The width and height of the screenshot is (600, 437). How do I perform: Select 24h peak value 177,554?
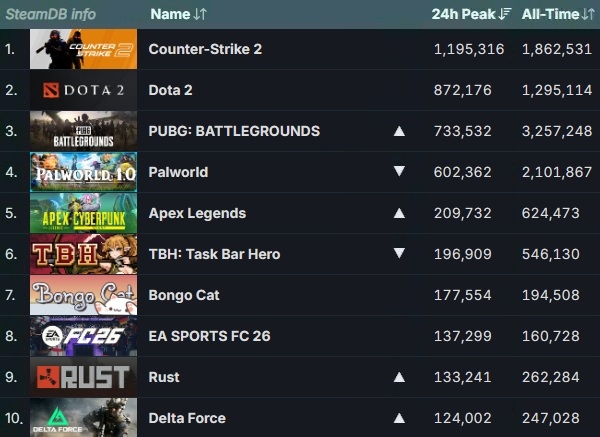pyautogui.click(x=463, y=295)
